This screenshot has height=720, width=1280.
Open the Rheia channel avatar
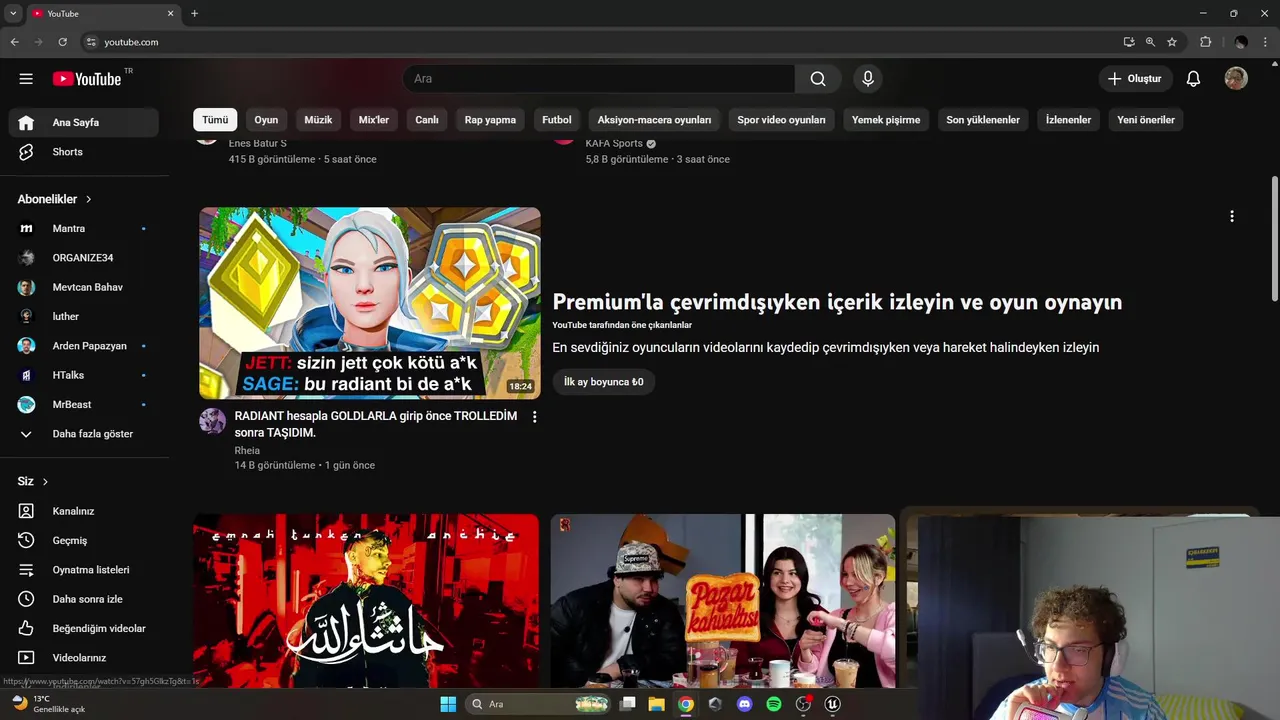click(212, 421)
